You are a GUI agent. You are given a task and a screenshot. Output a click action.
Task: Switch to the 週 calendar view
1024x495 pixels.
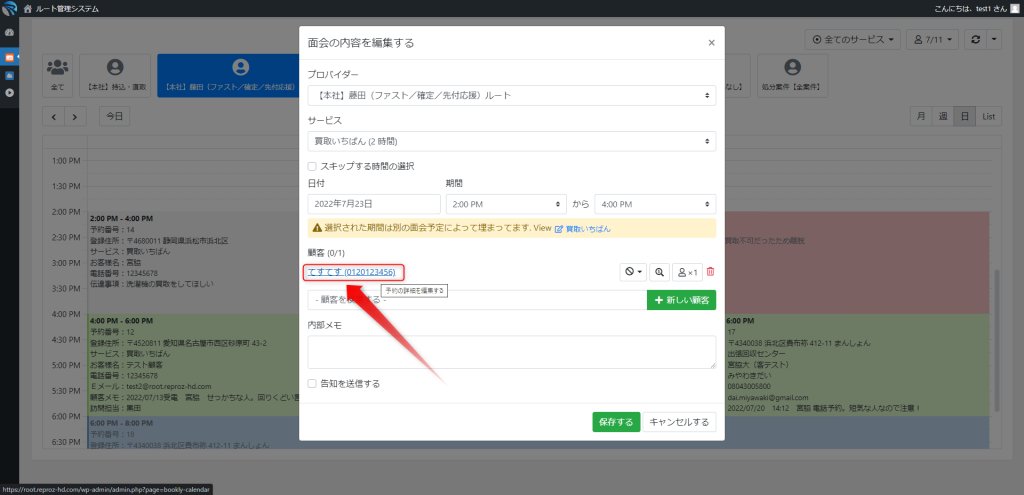click(942, 117)
